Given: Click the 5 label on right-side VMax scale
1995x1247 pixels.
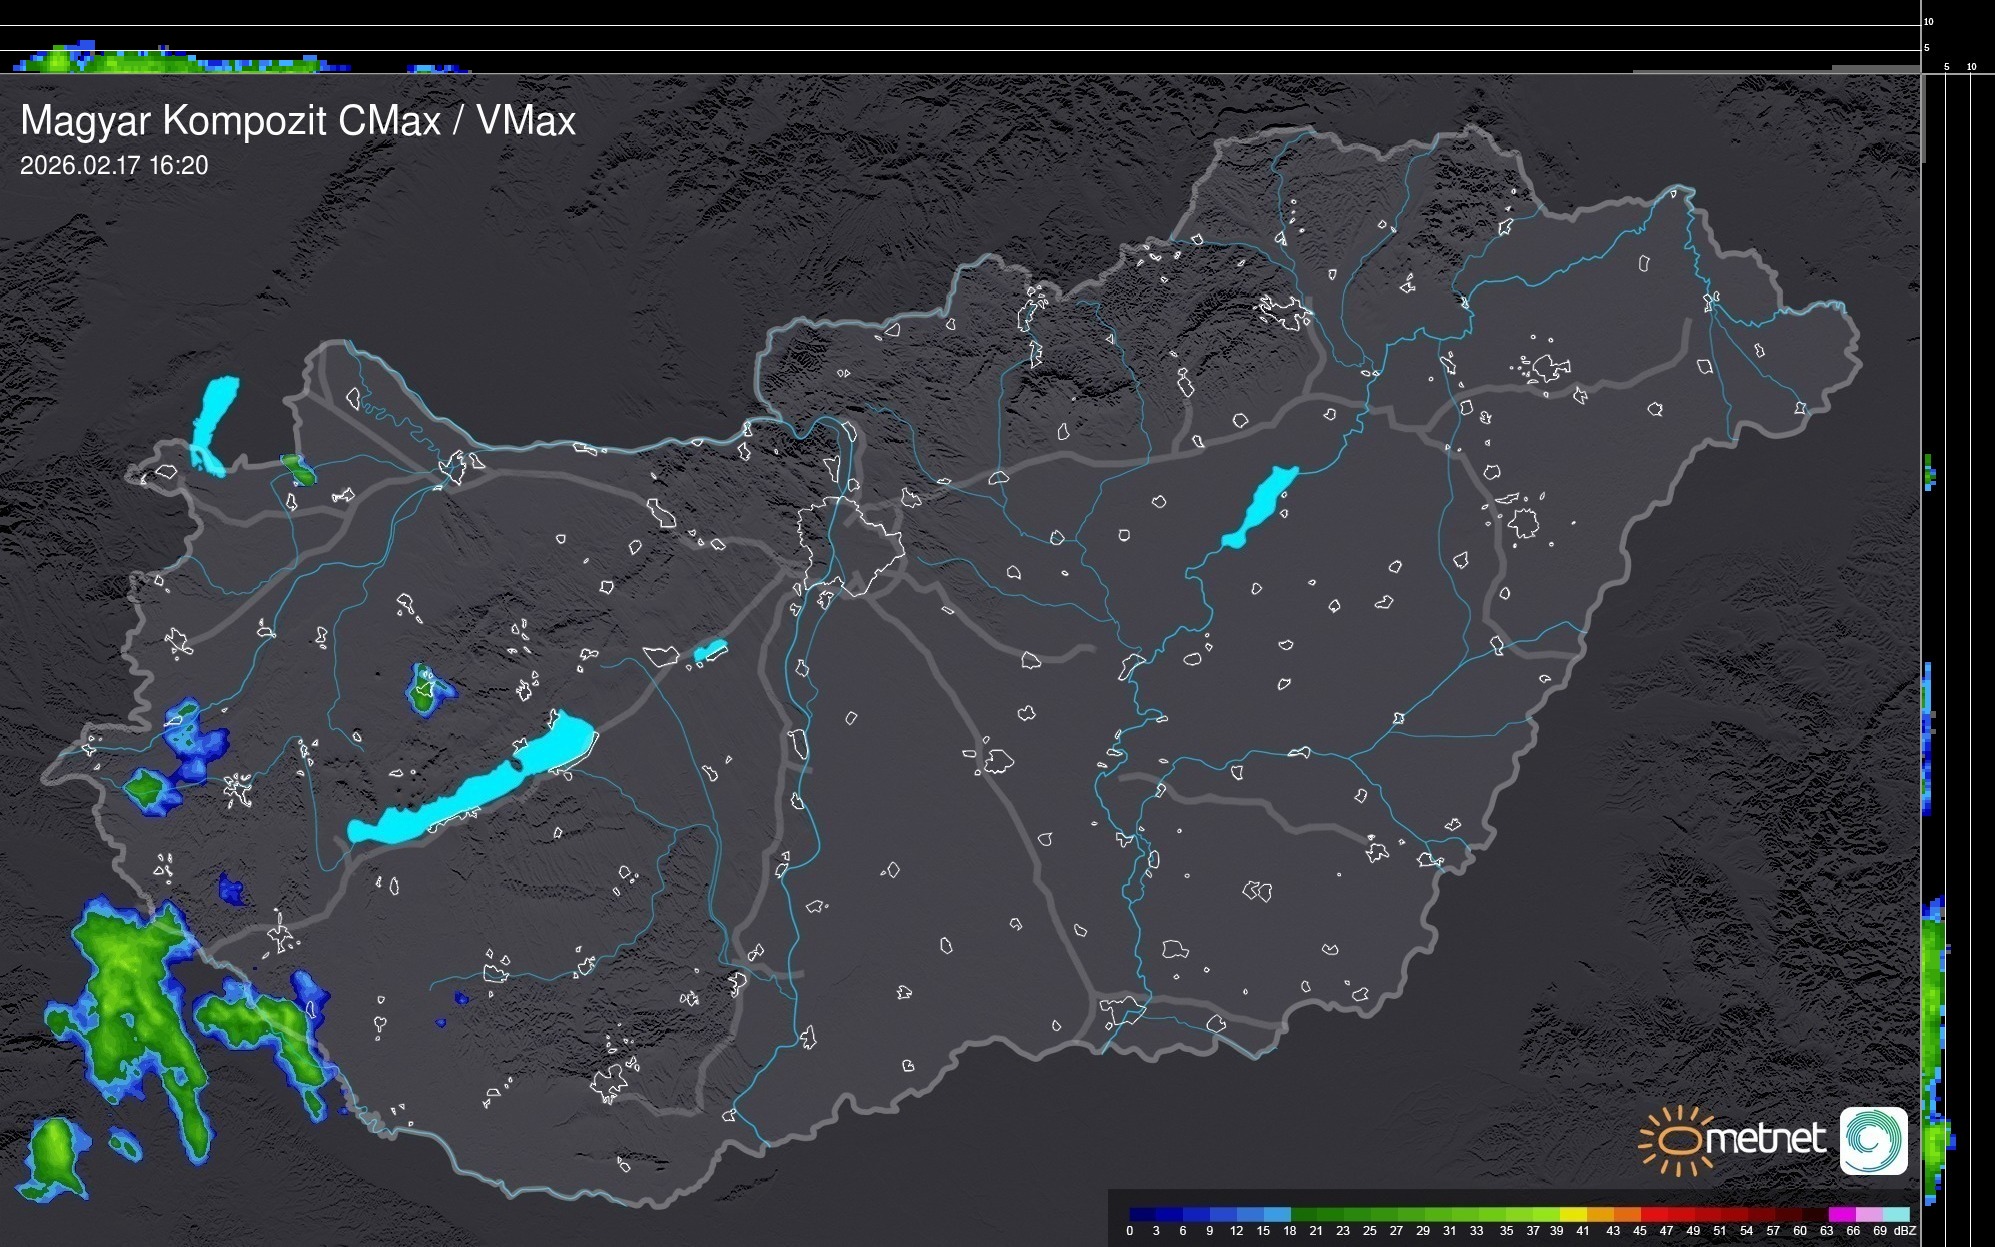Looking at the screenshot, I should [x=1946, y=67].
